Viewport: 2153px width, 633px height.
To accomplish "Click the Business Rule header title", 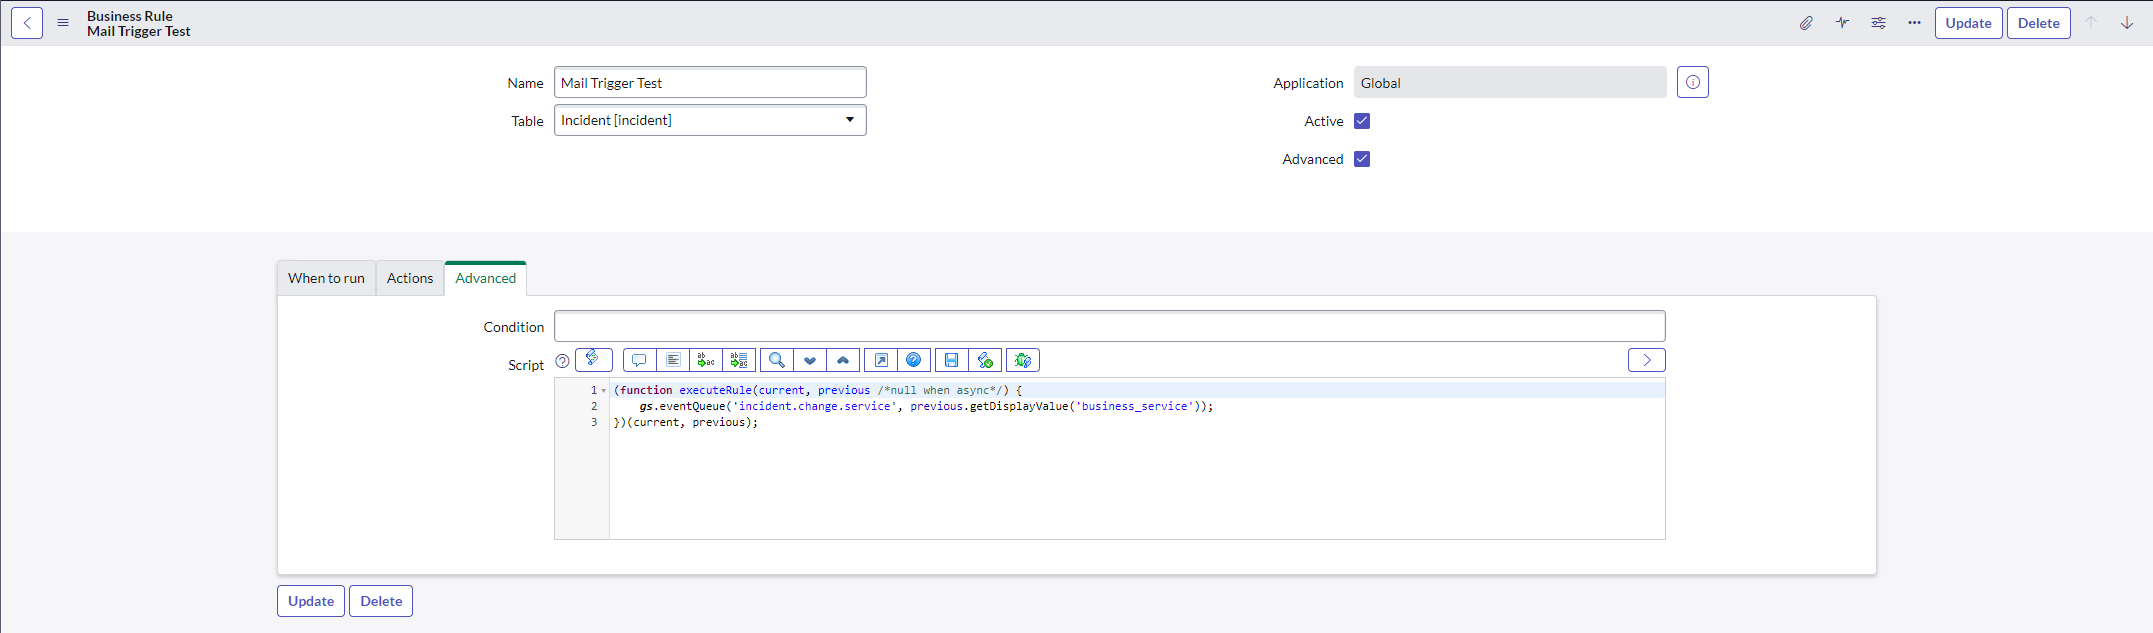I will (130, 16).
